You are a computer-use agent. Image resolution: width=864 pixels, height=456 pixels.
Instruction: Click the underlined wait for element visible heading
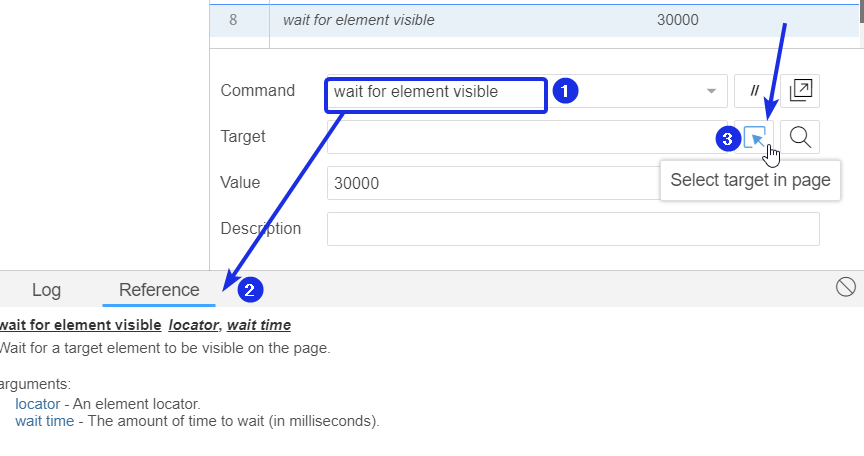(80, 325)
